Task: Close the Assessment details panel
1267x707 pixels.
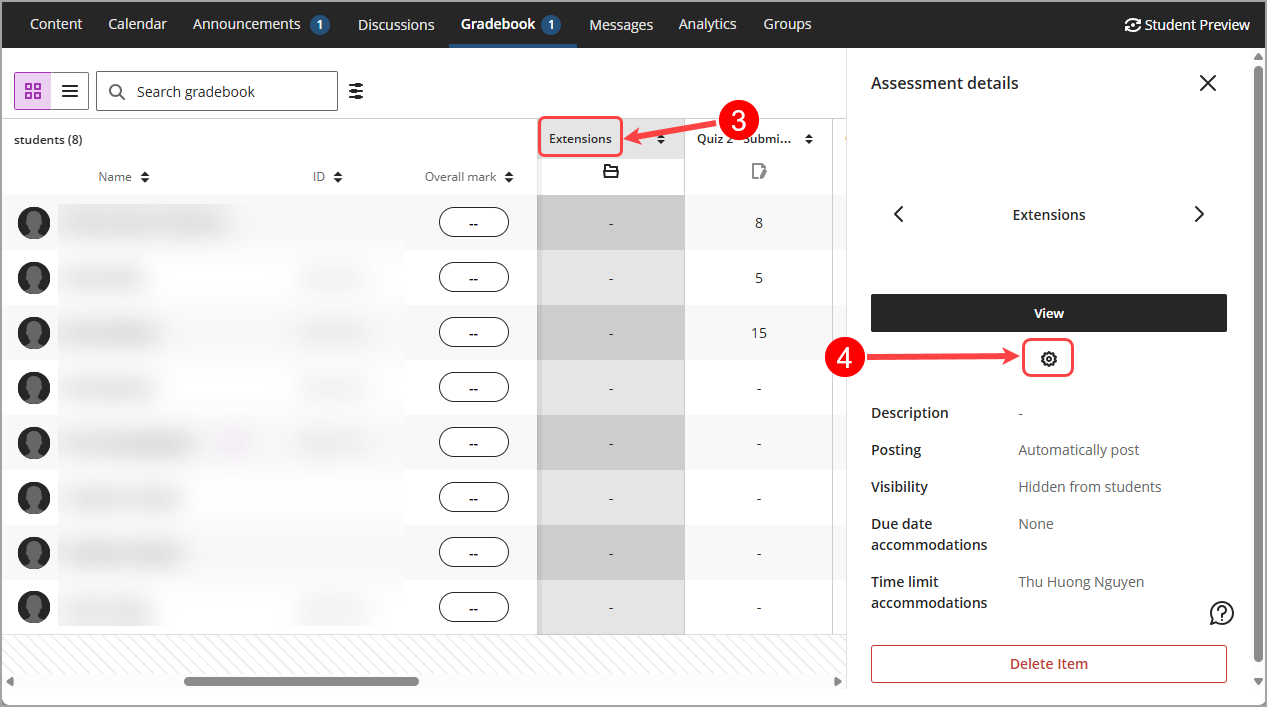Action: click(1208, 83)
